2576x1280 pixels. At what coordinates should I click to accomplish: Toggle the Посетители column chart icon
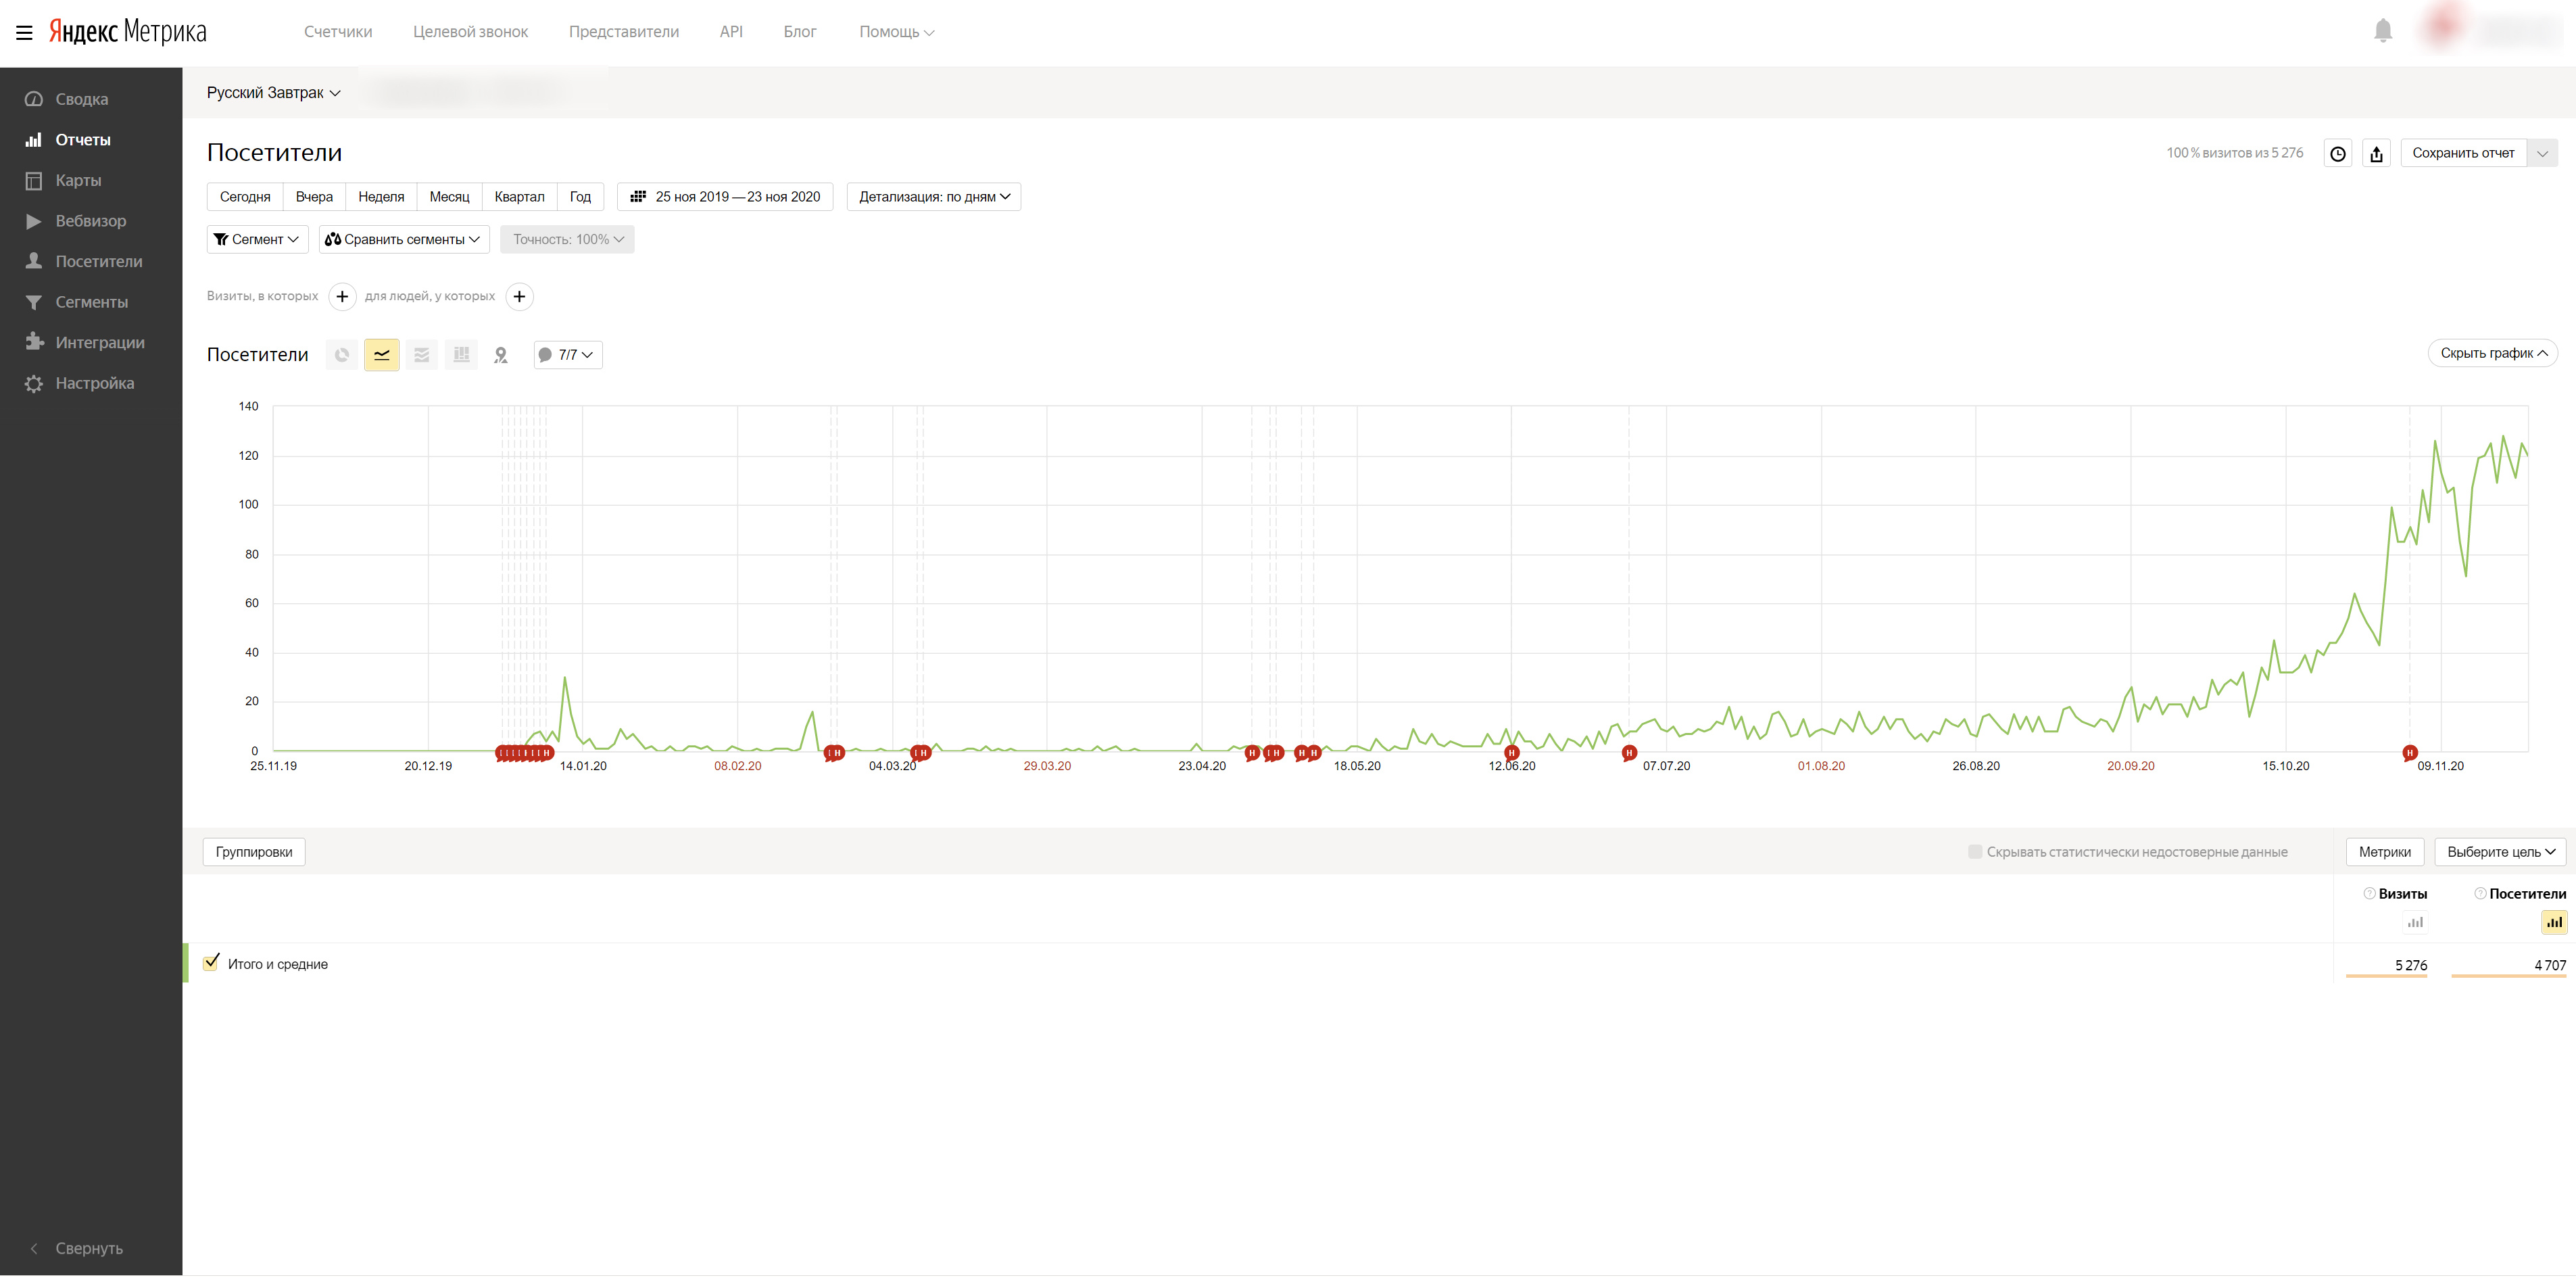point(2554,922)
